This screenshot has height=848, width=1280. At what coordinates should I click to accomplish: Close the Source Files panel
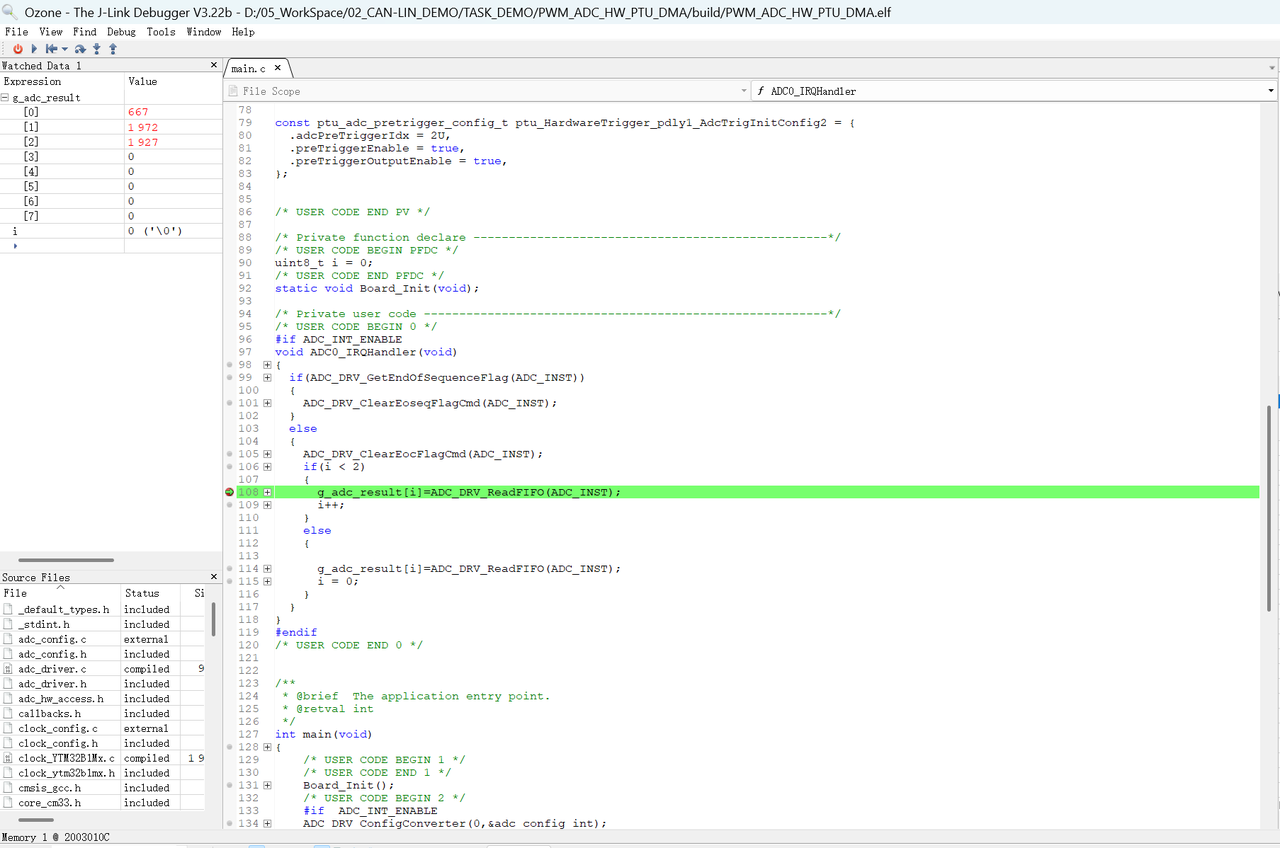[x=213, y=577]
